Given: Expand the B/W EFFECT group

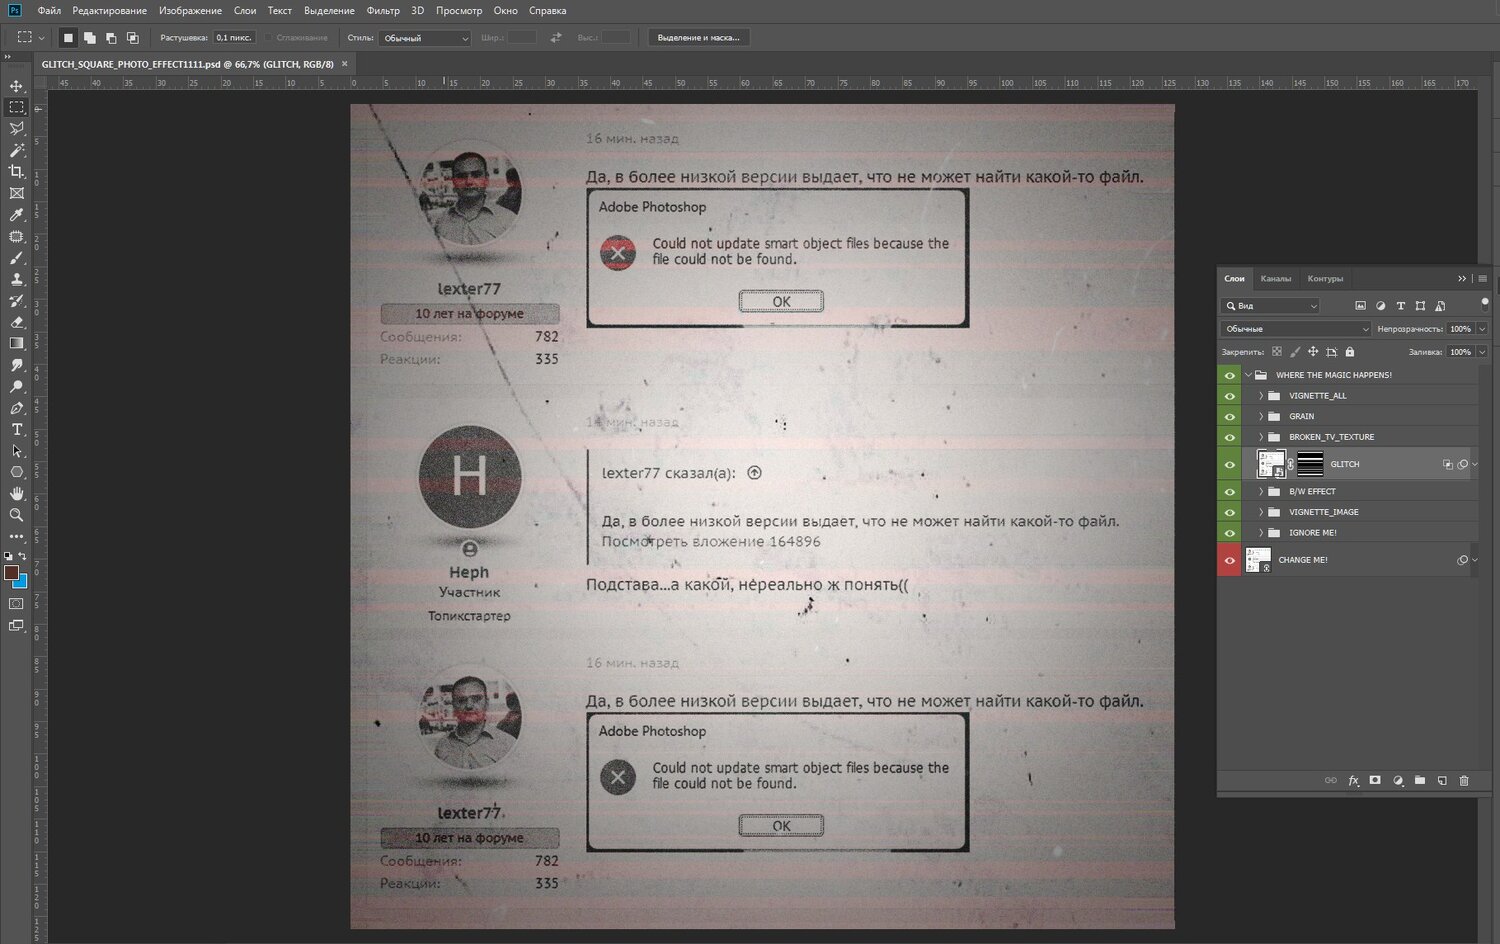Looking at the screenshot, I should (x=1261, y=492).
